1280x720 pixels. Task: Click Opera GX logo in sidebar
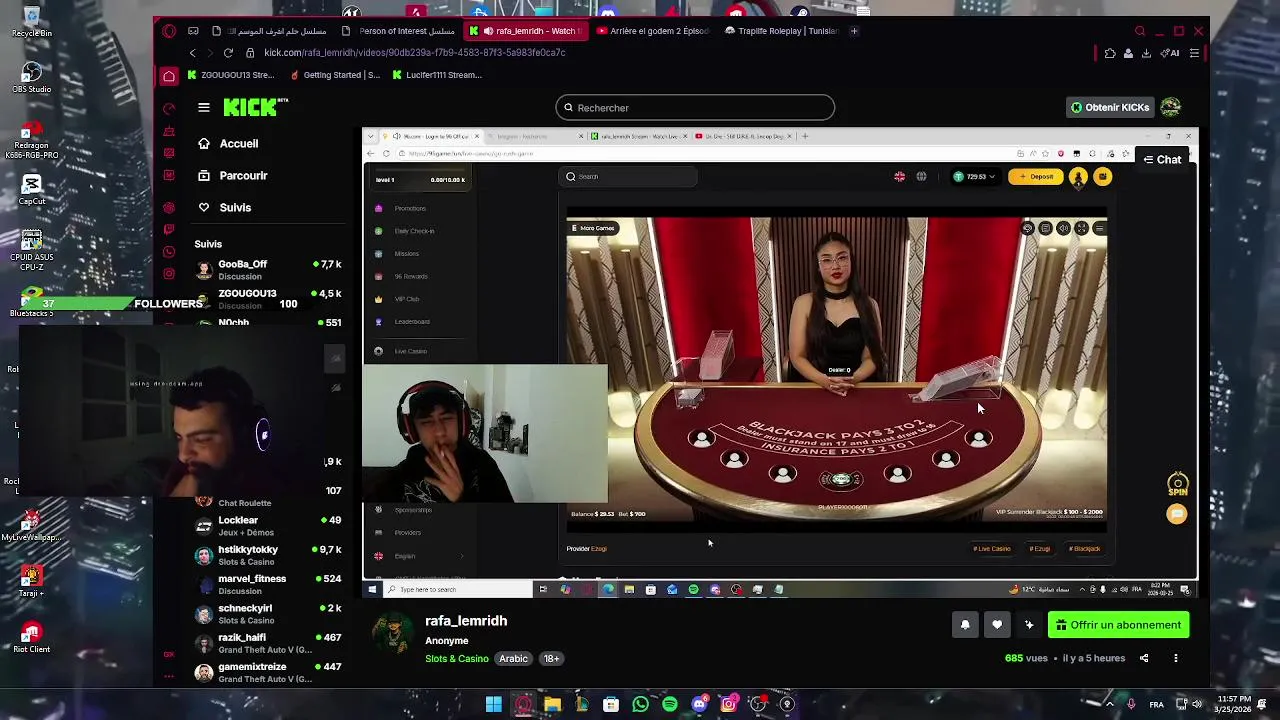click(169, 31)
